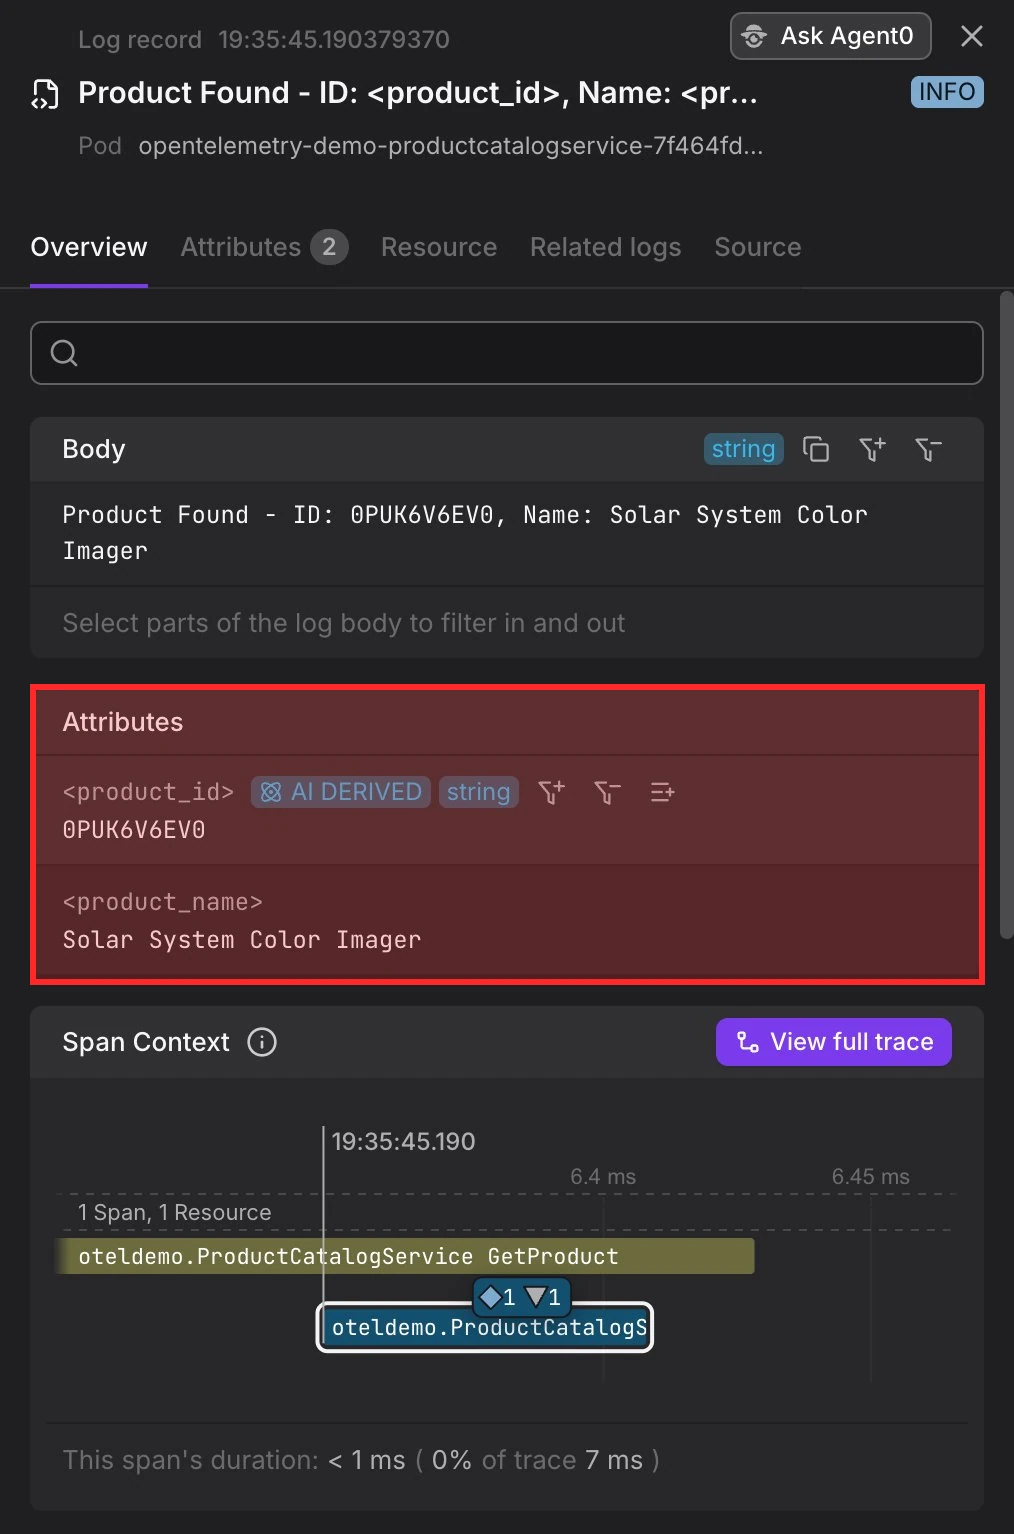The image size is (1014, 1534).
Task: Filter in by Body value
Action: click(x=872, y=450)
